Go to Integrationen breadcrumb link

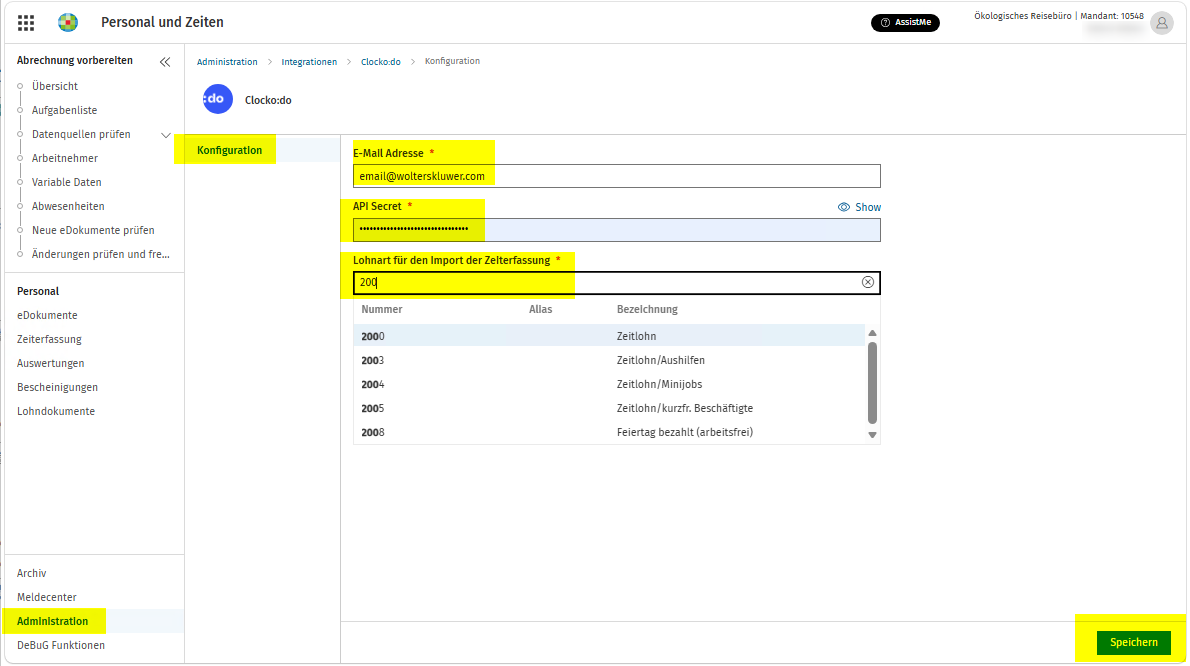pos(309,61)
